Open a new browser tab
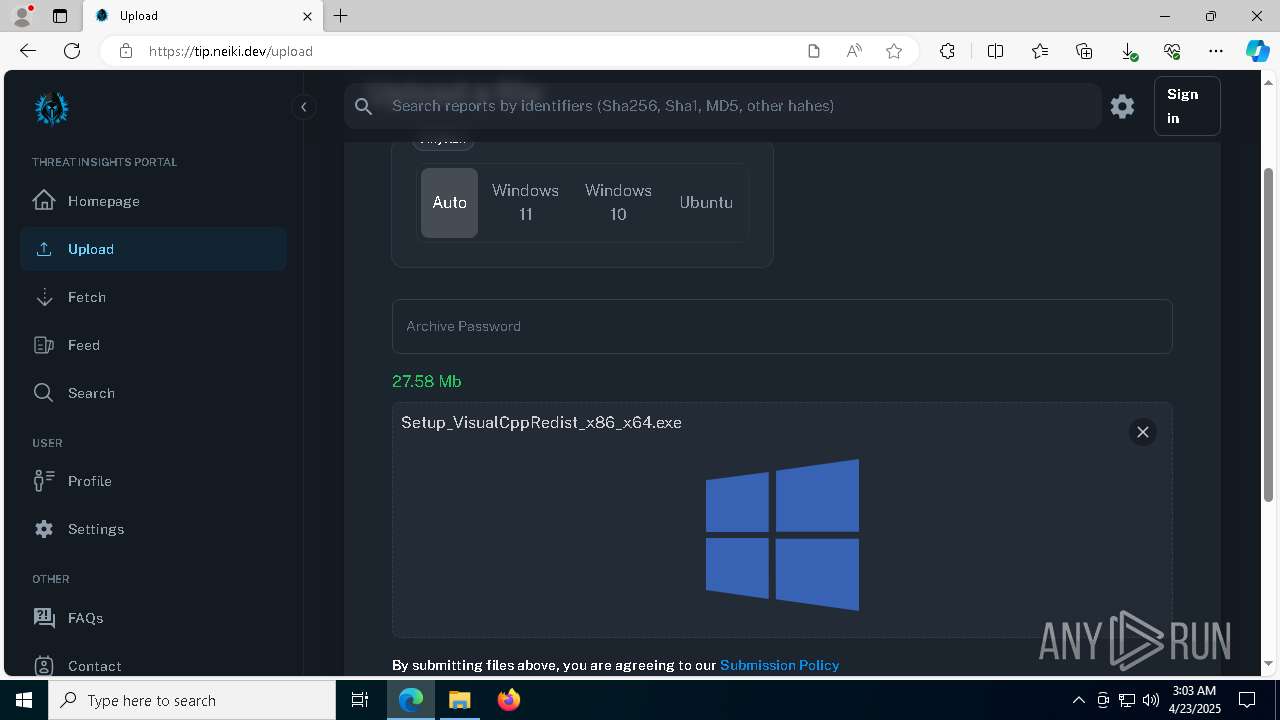The image size is (1280, 720). pos(341,16)
